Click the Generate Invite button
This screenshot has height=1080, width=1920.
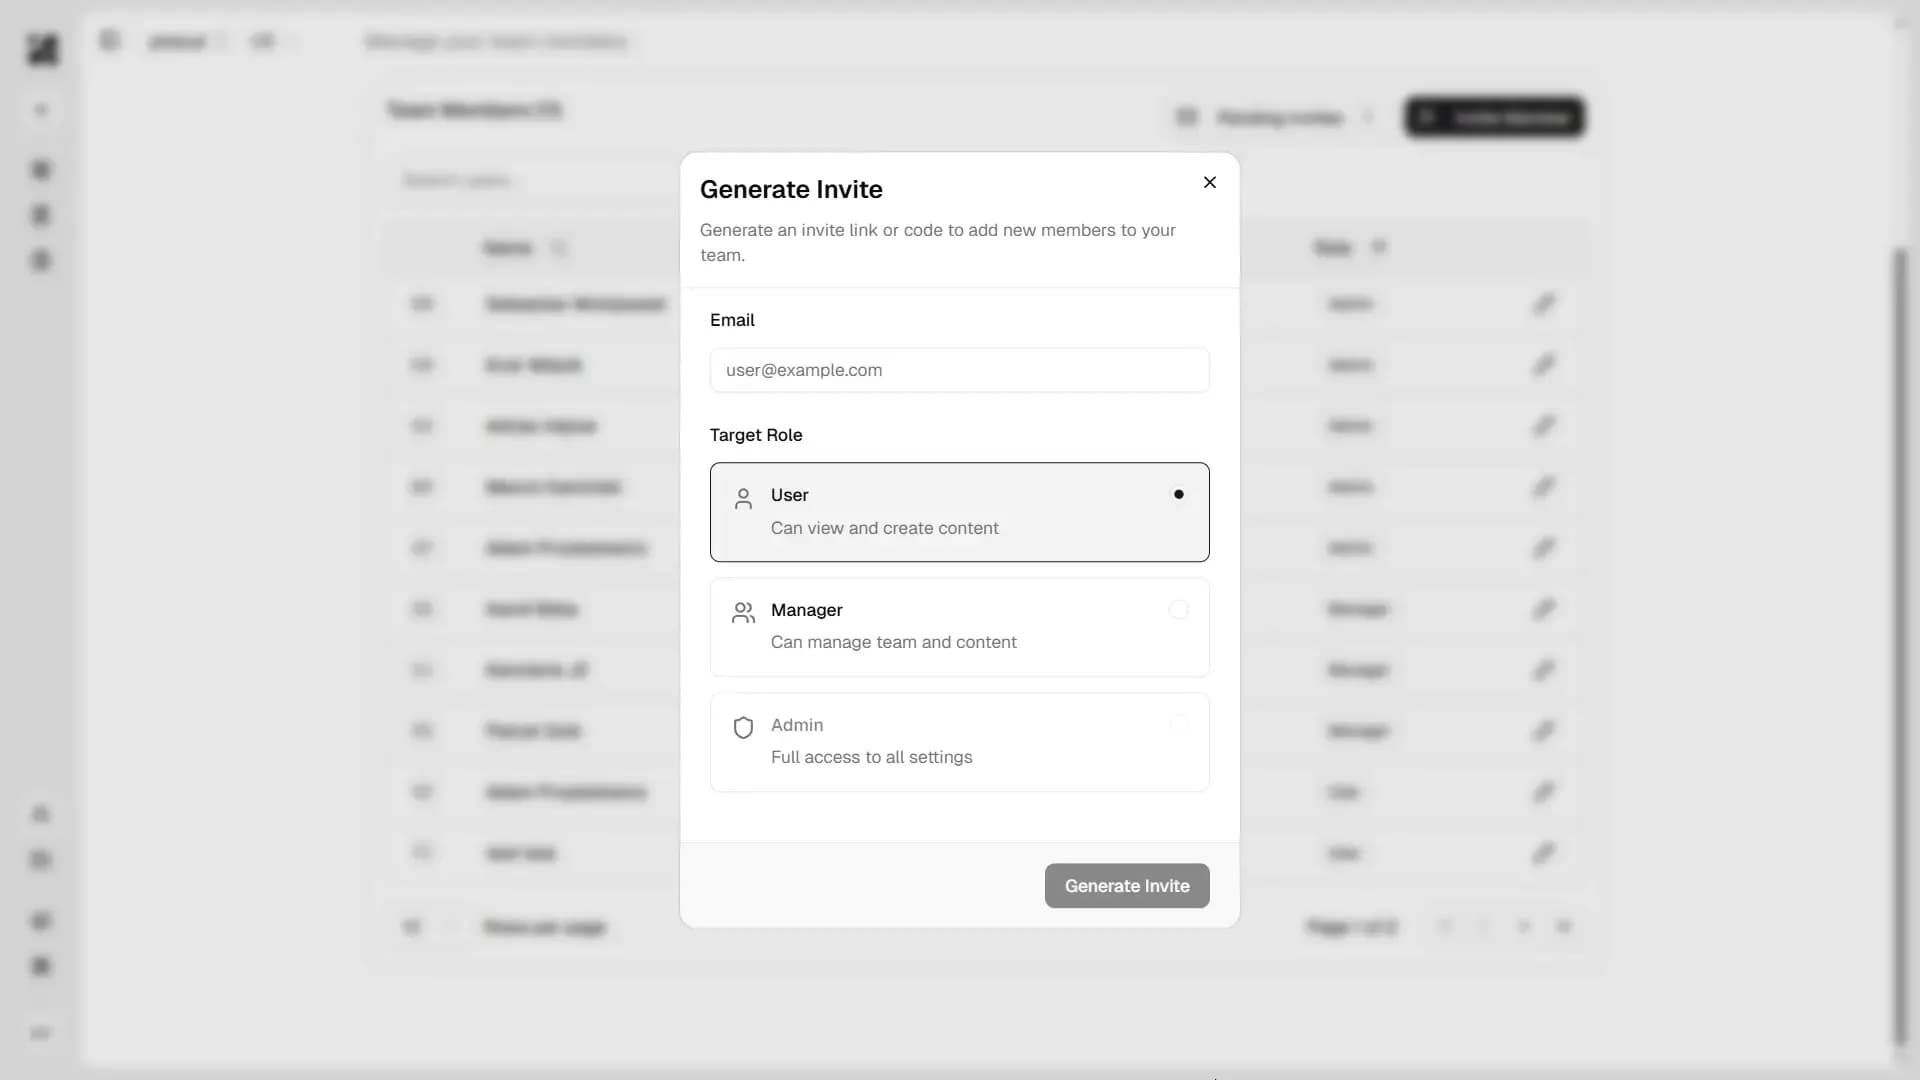(1126, 885)
